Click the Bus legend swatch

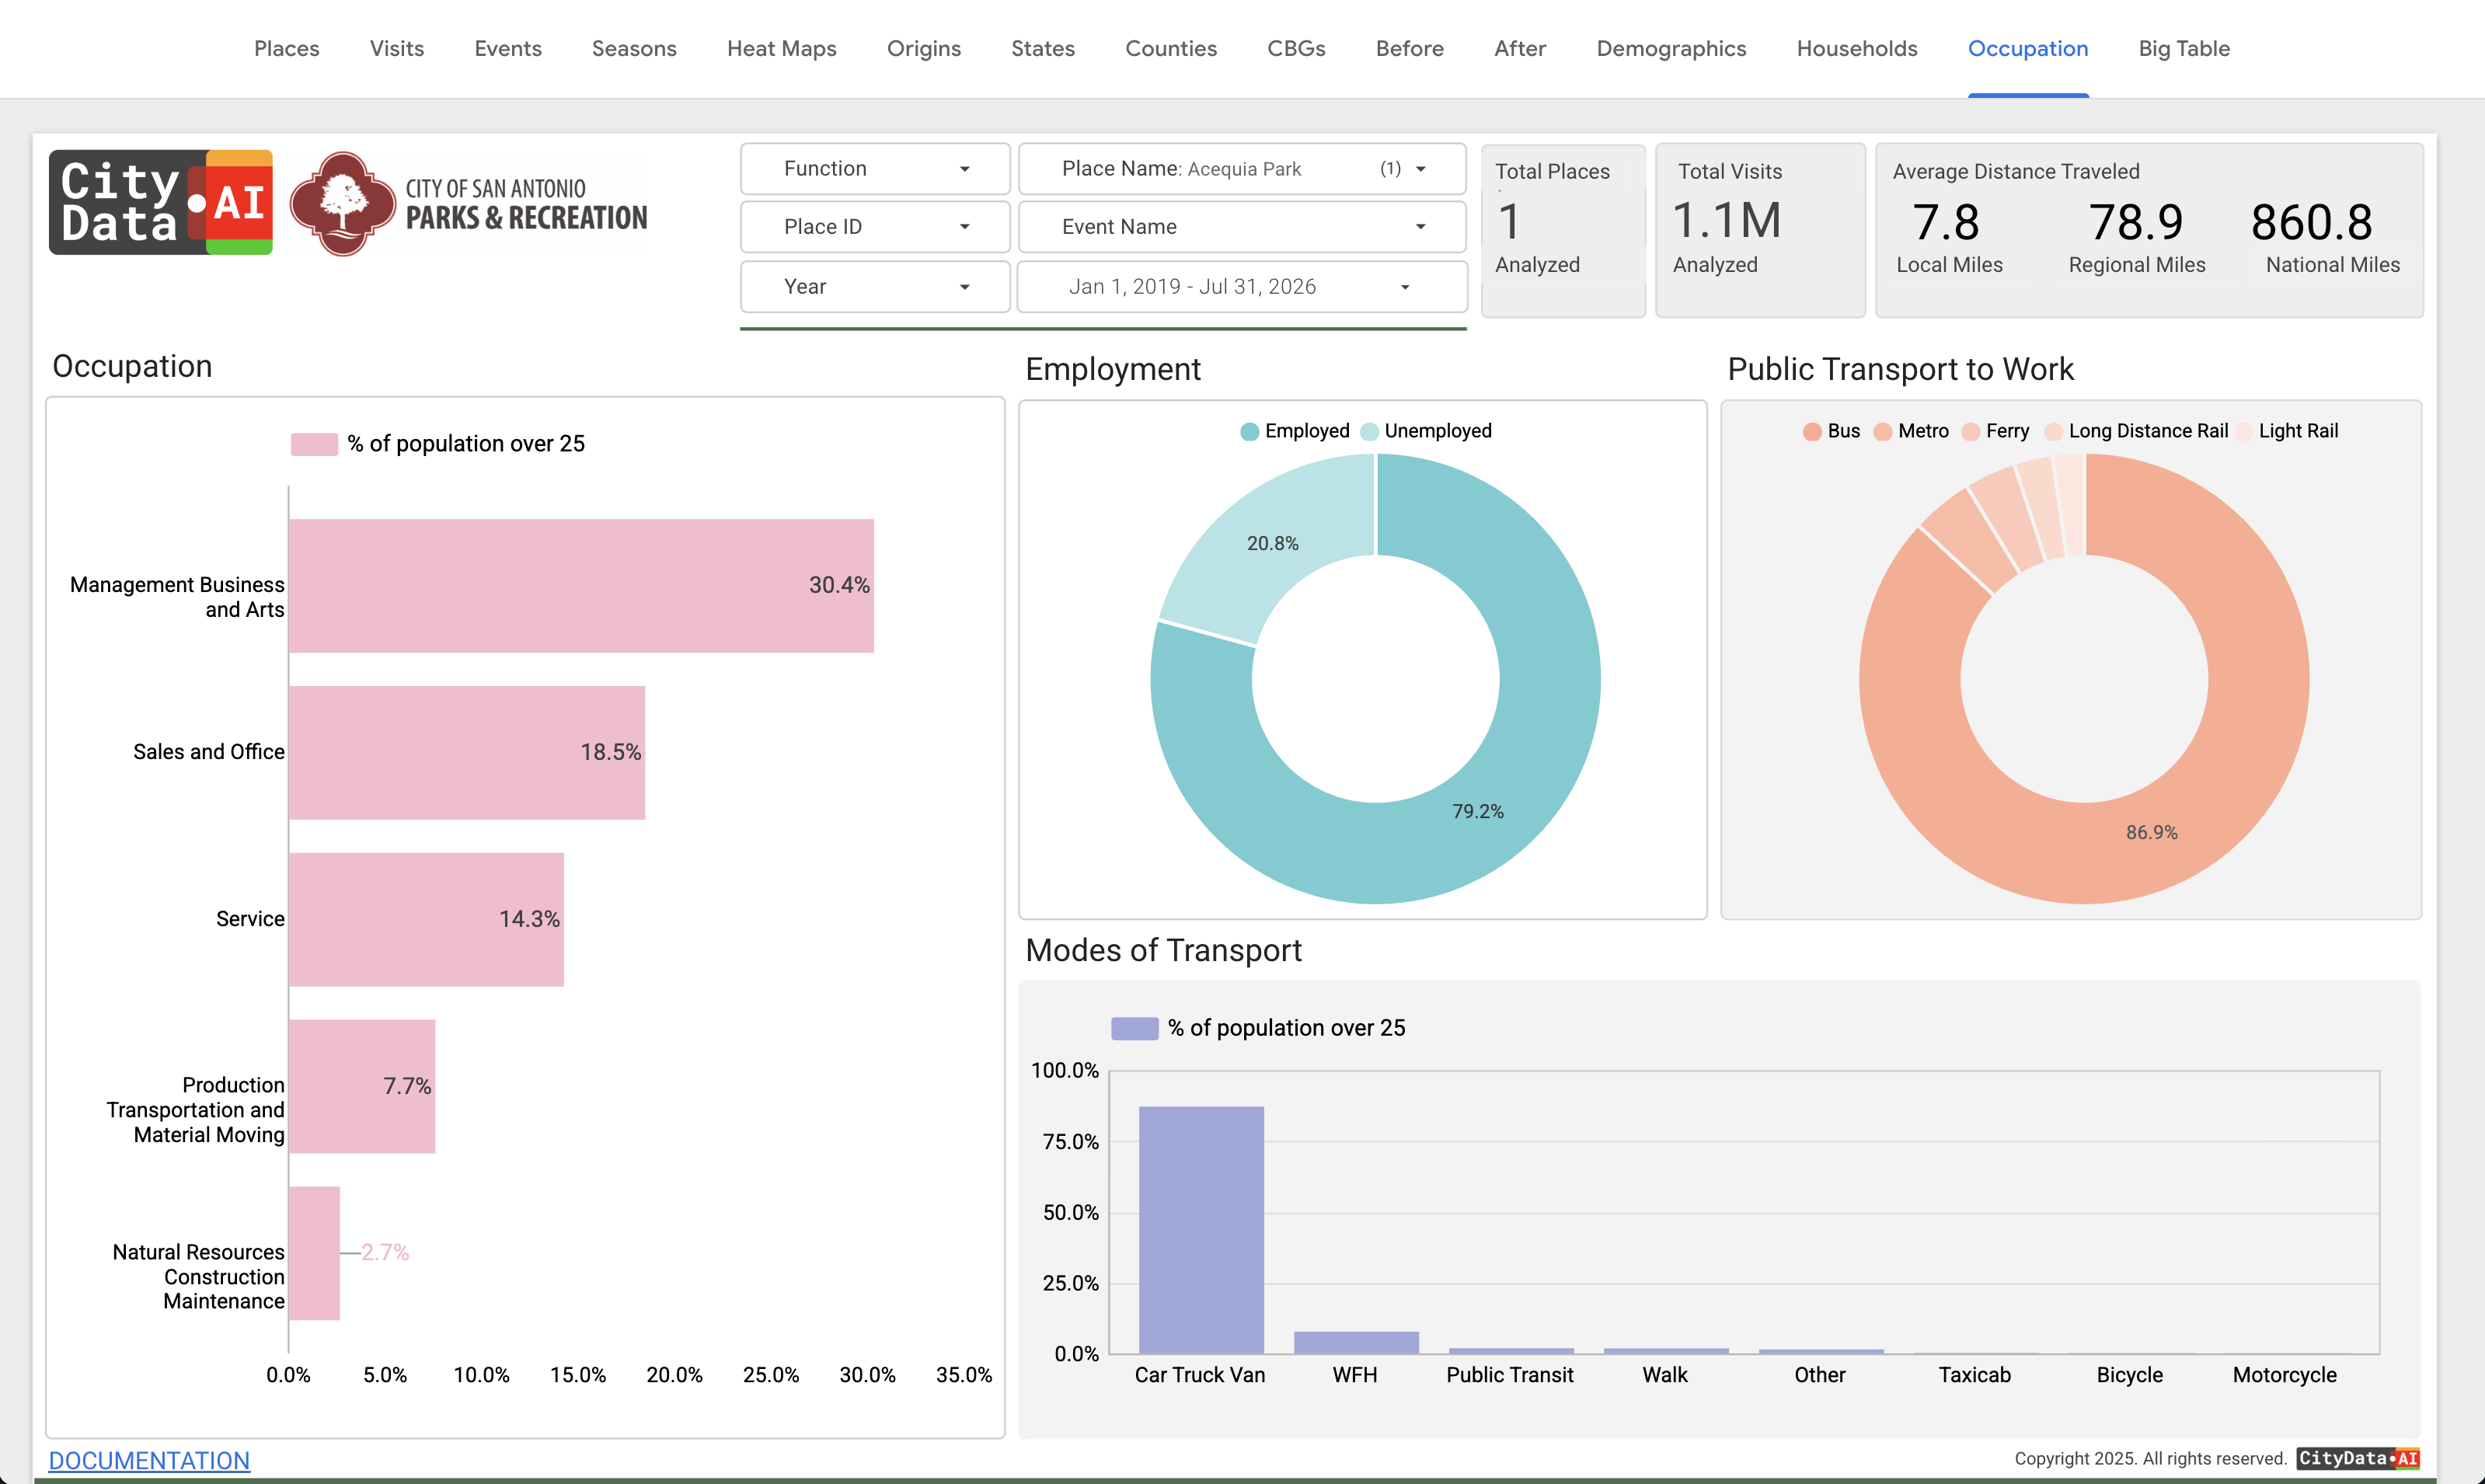[1812, 432]
